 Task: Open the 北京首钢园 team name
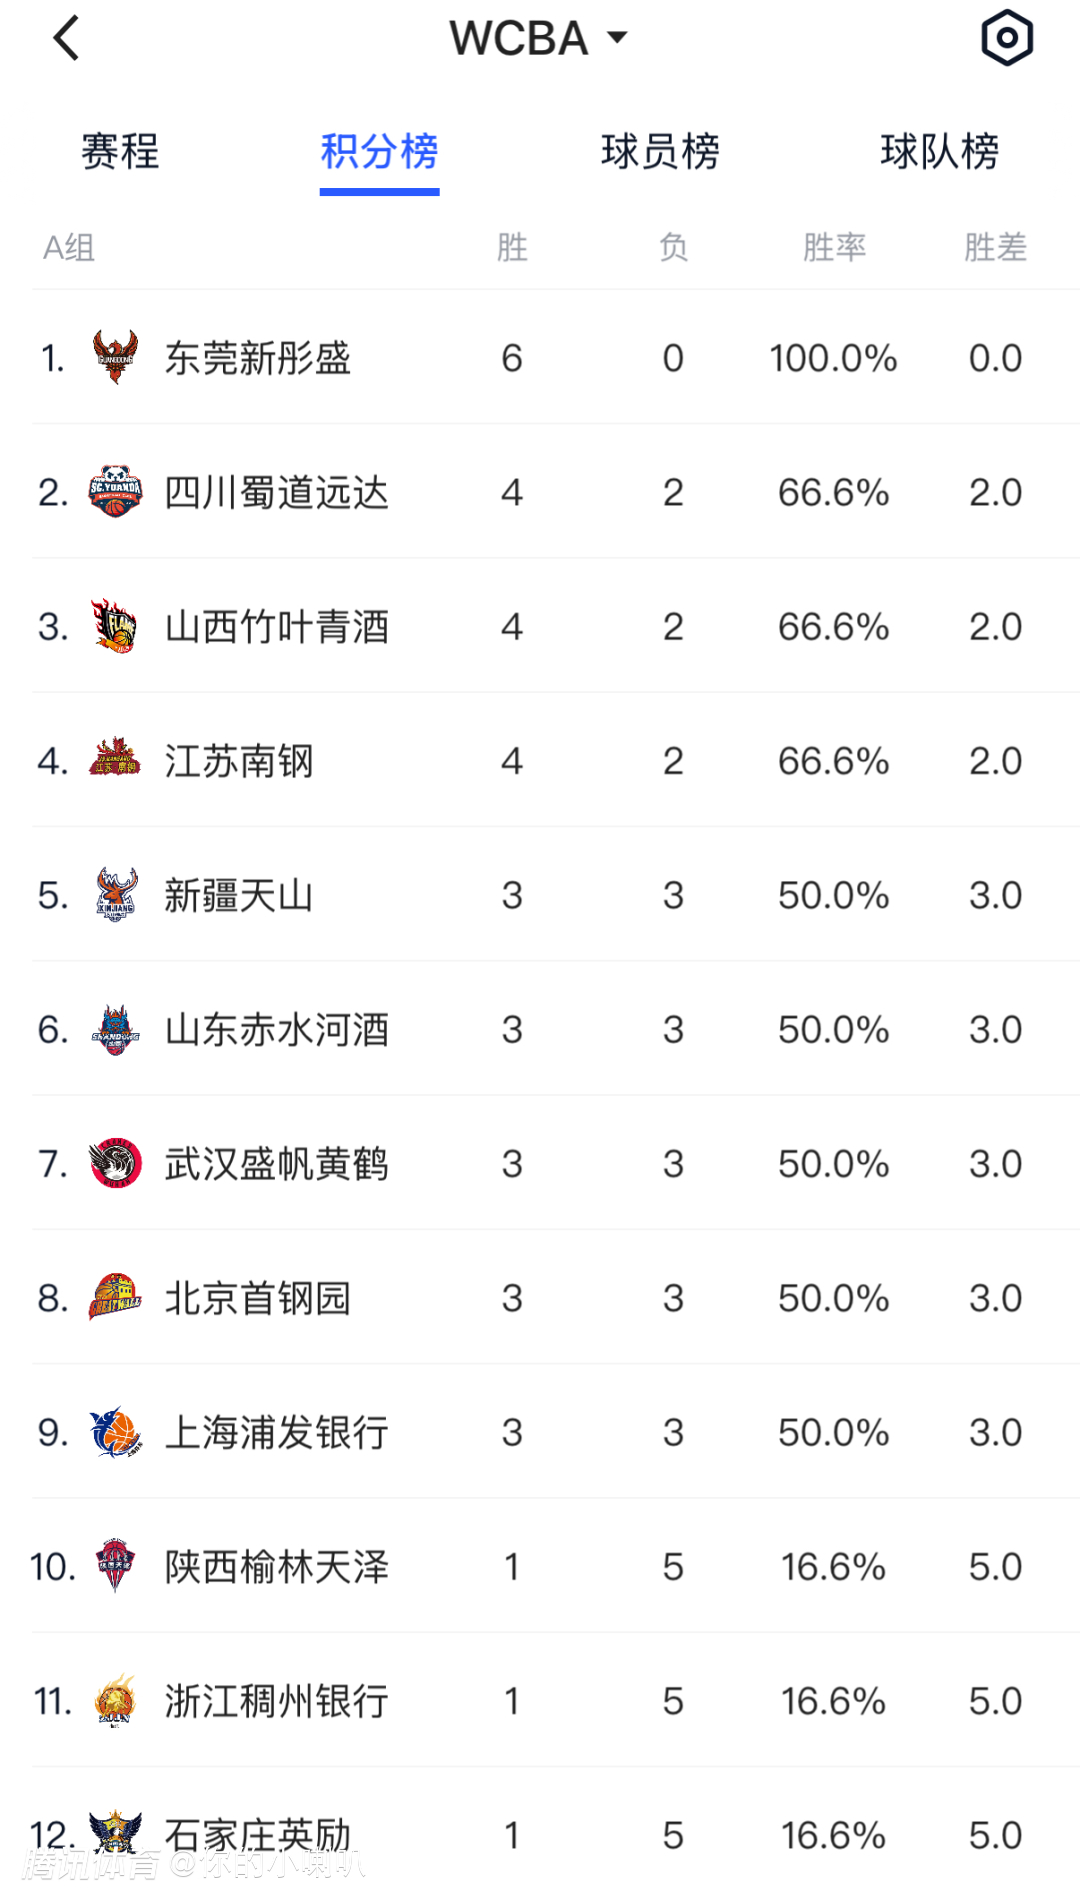[258, 1298]
